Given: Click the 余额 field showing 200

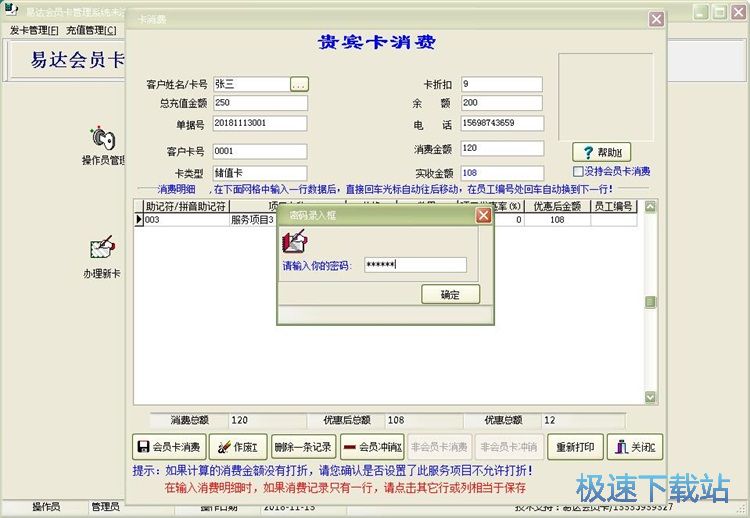Looking at the screenshot, I should (502, 102).
